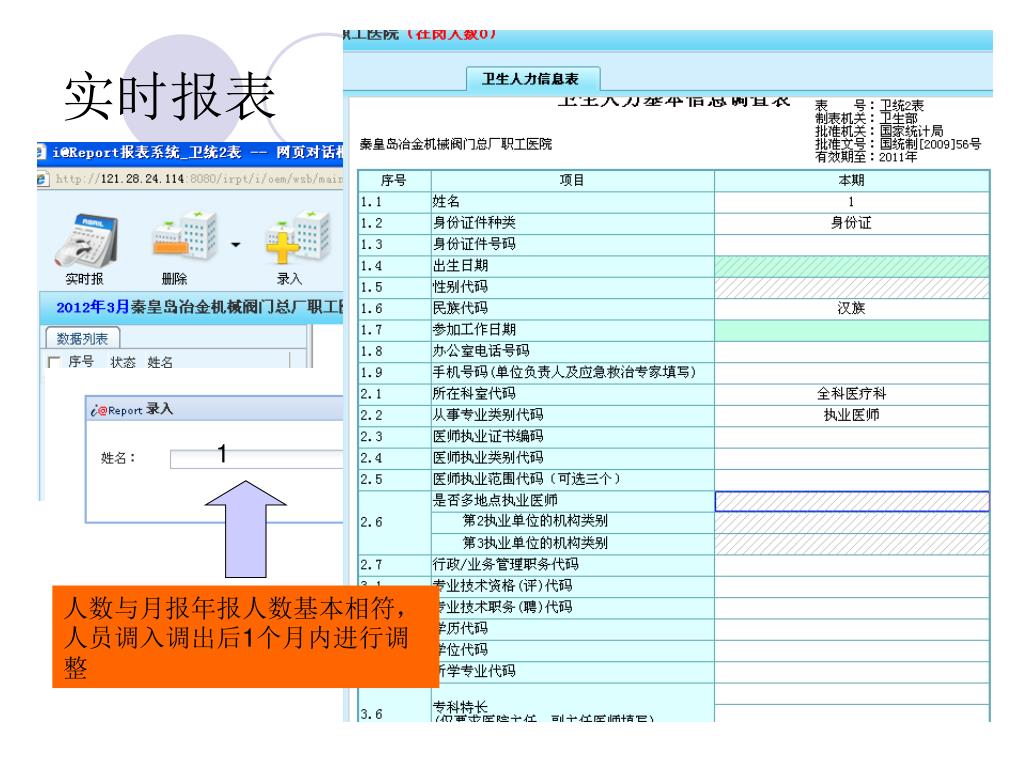
Task: Click the 出生日期 green hatched cell
Action: (x=852, y=266)
